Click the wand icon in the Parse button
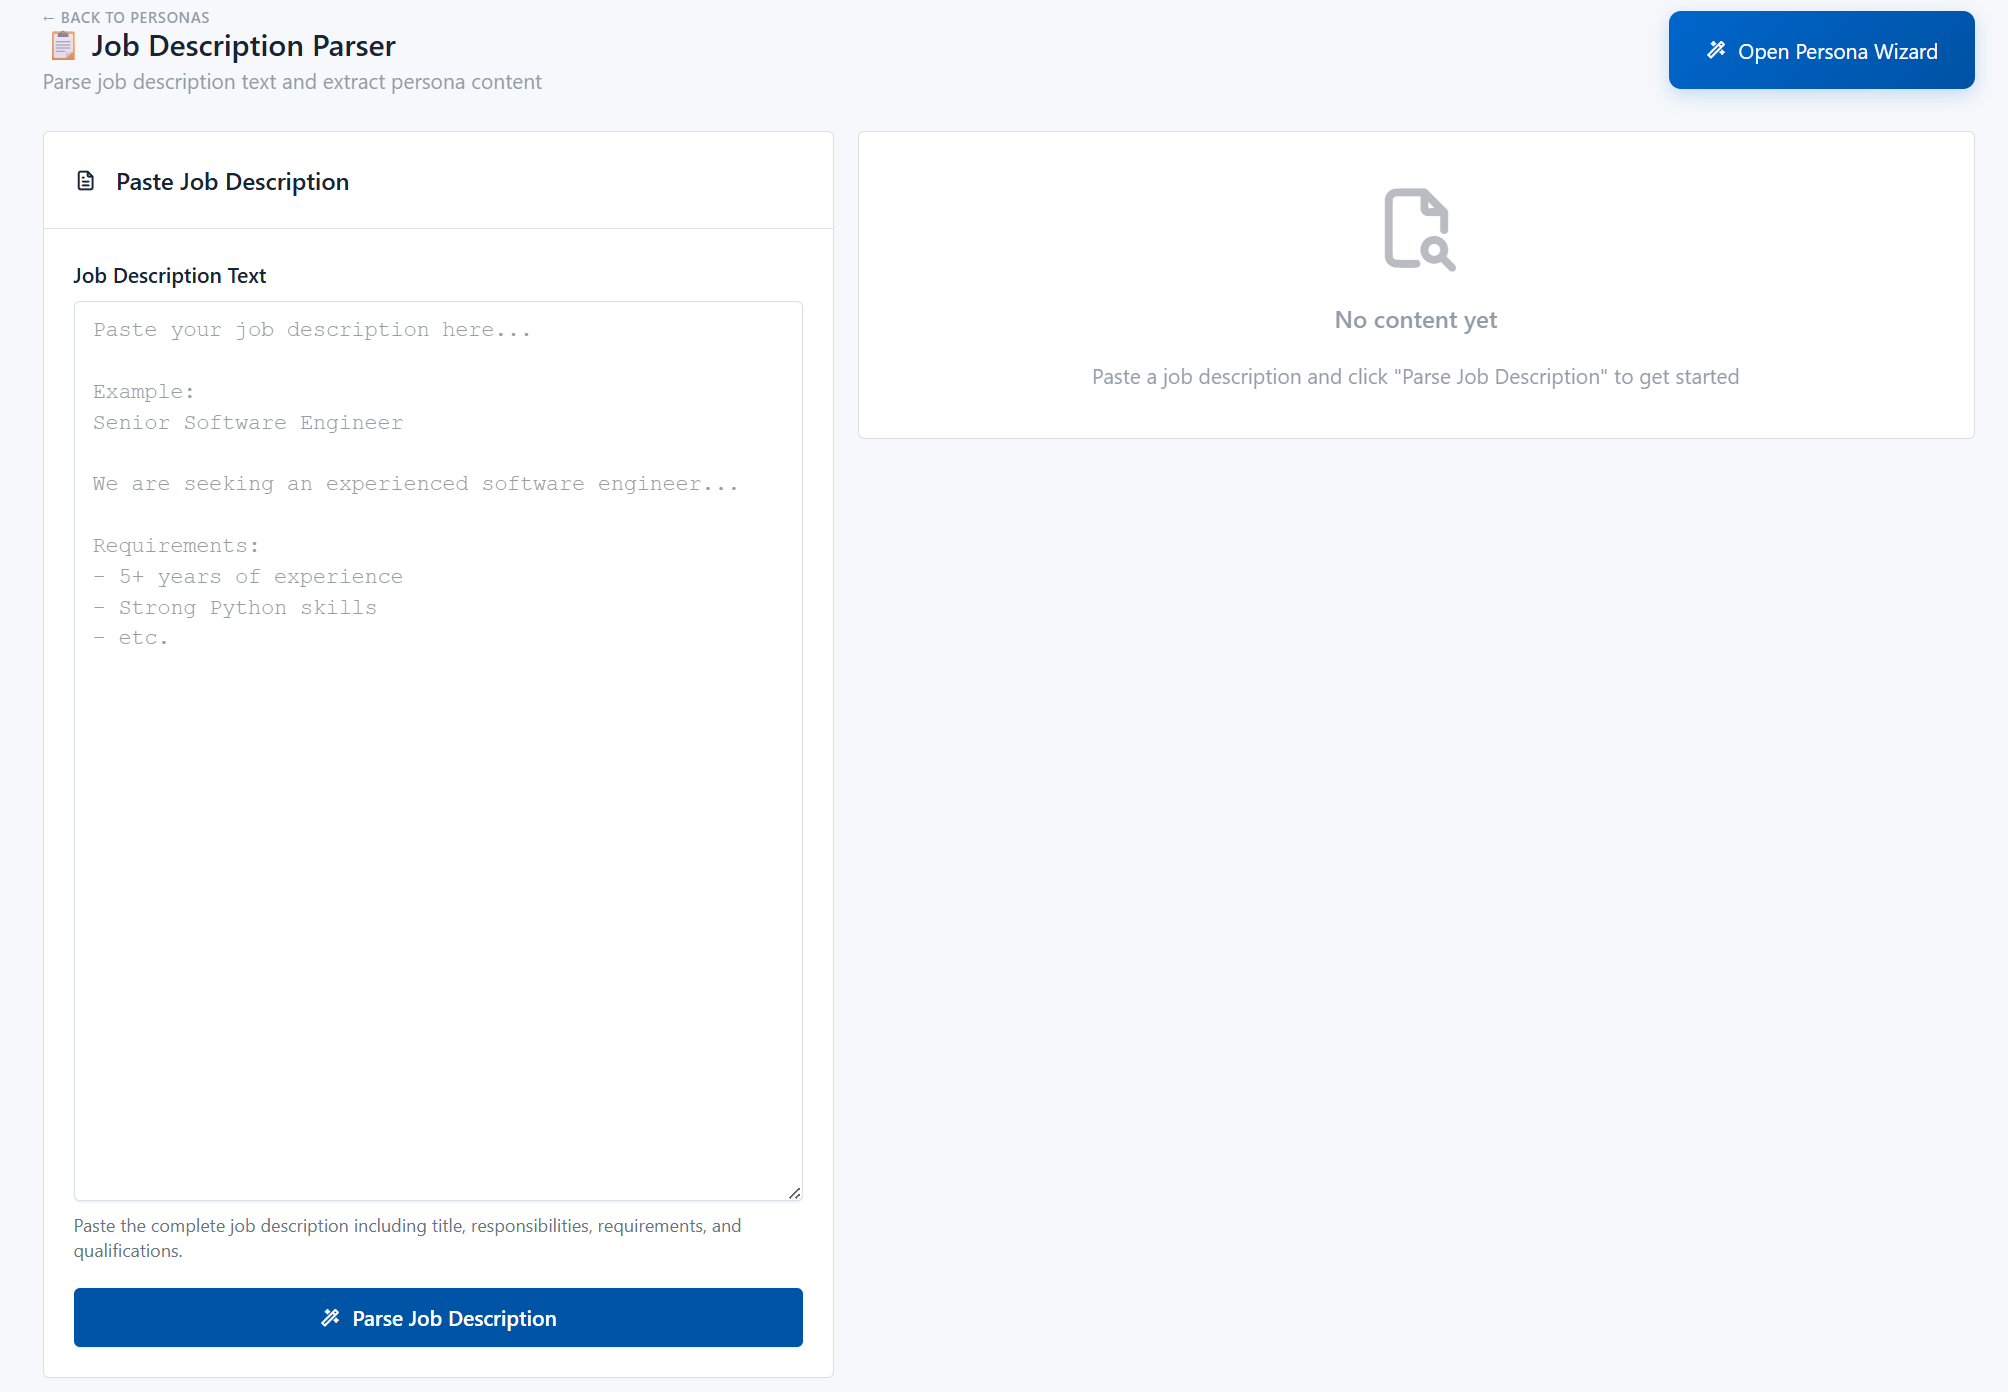 click(330, 1318)
